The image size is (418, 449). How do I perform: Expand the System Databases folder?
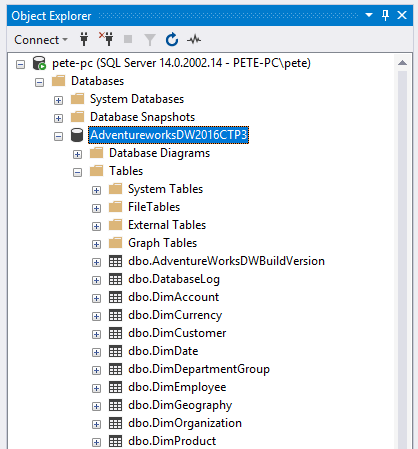(x=58, y=100)
